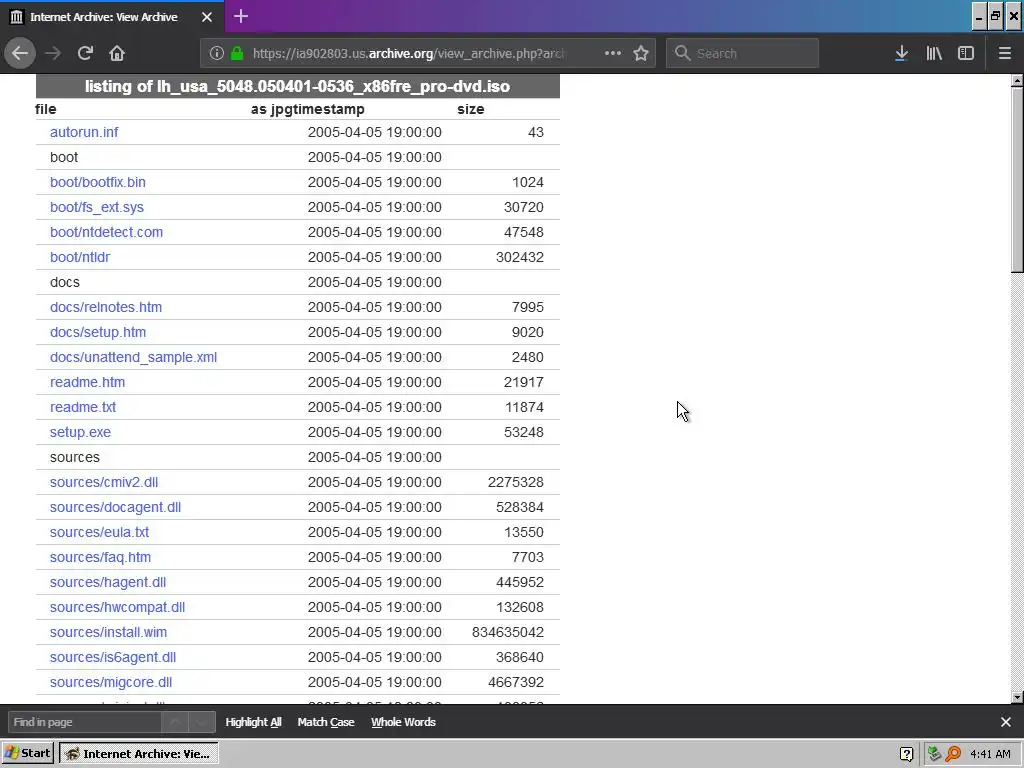The image size is (1024, 768).
Task: Close the Internet Archive tab
Action: point(207,17)
